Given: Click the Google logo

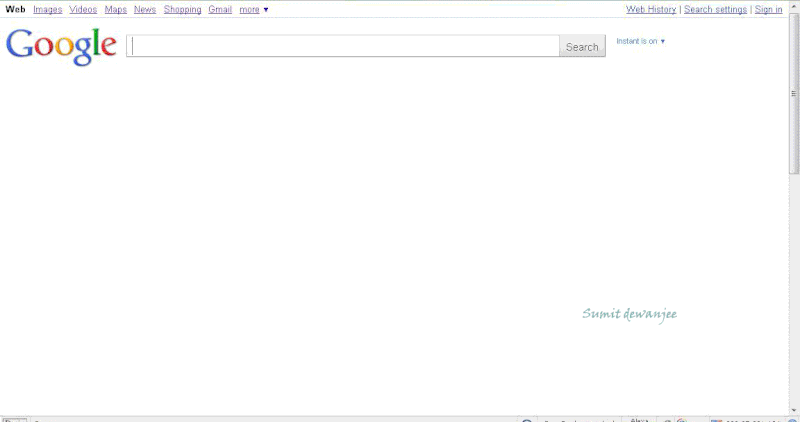Looking at the screenshot, I should pyautogui.click(x=61, y=46).
